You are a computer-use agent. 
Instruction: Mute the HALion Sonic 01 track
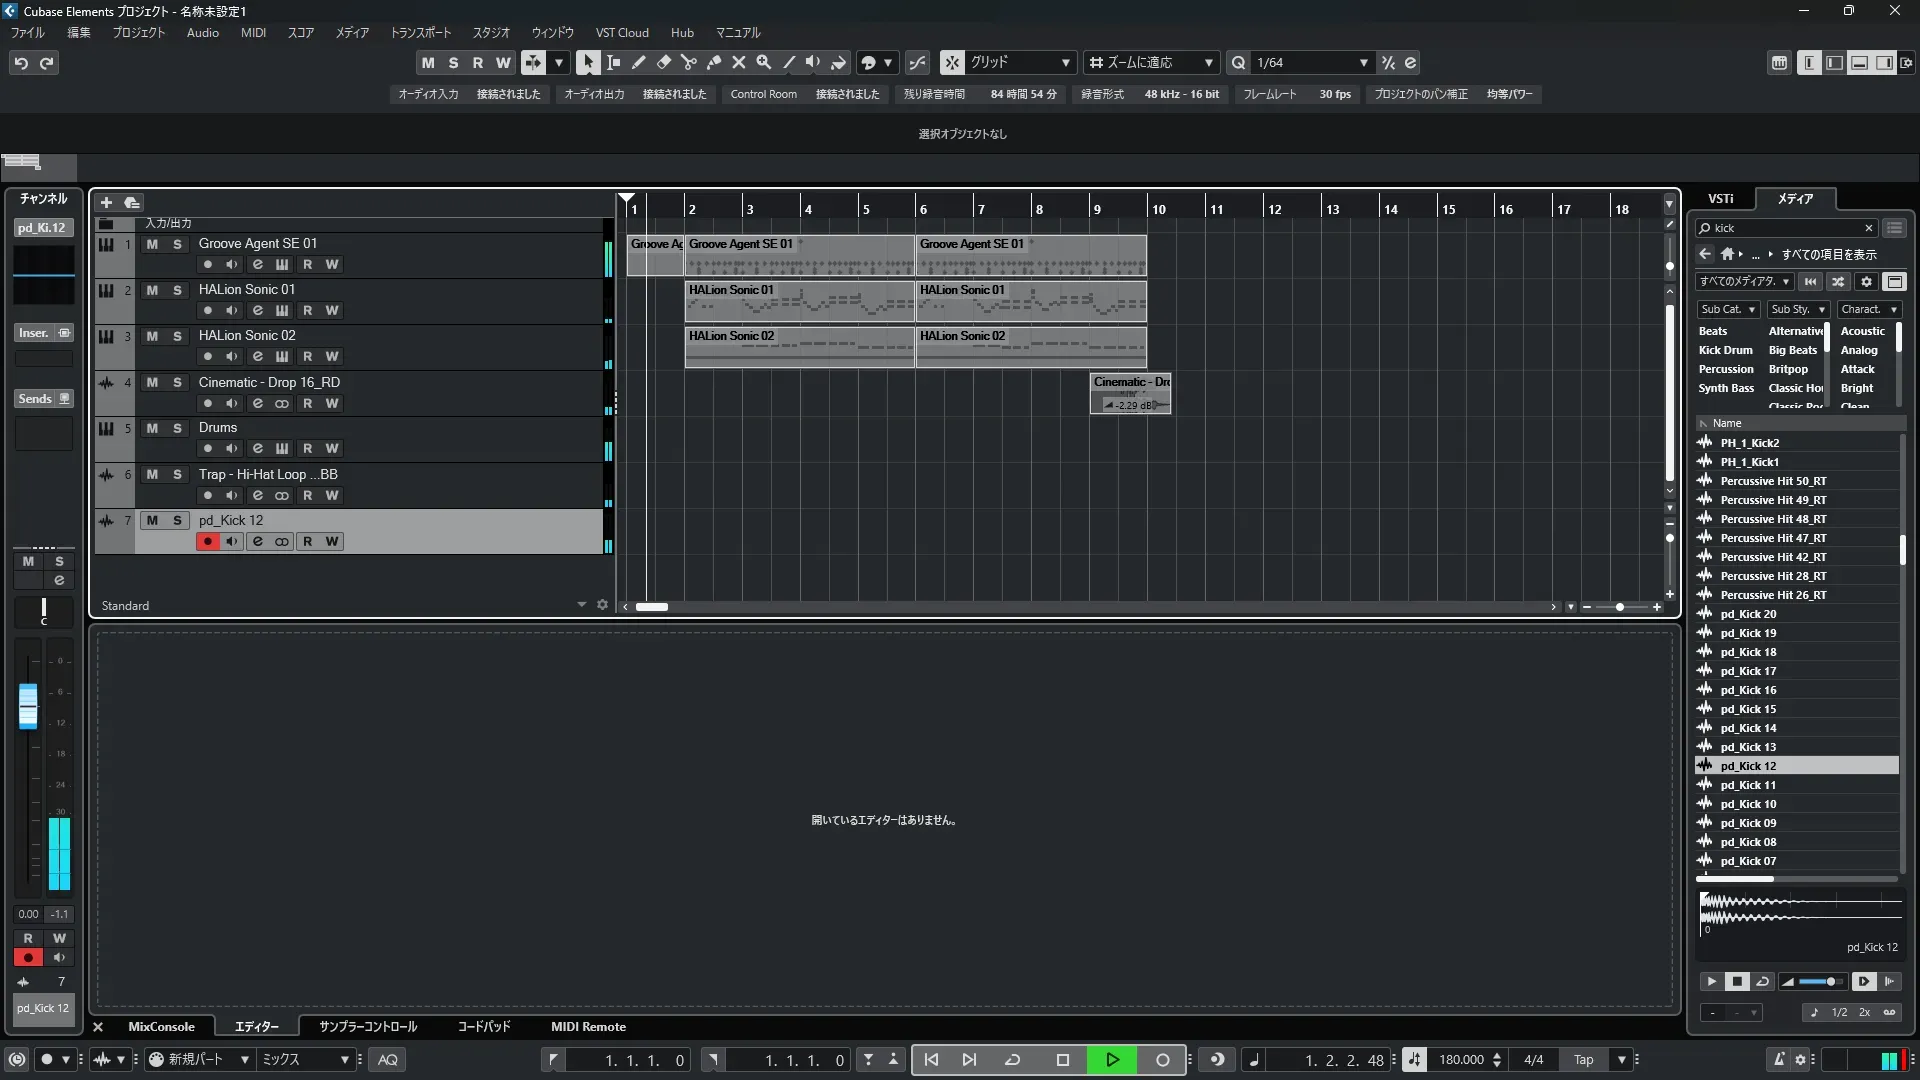click(x=152, y=290)
